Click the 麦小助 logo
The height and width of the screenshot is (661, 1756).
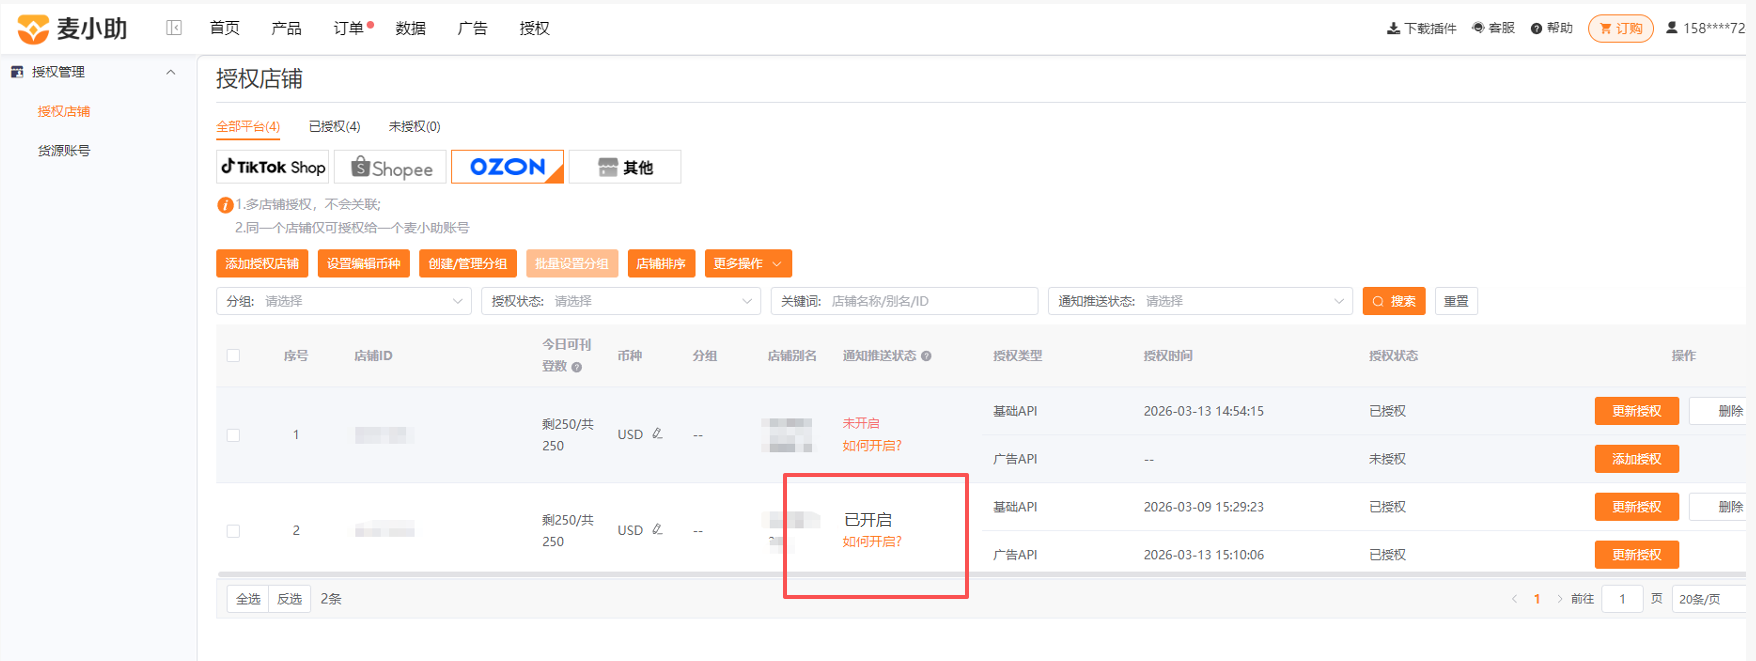73,28
